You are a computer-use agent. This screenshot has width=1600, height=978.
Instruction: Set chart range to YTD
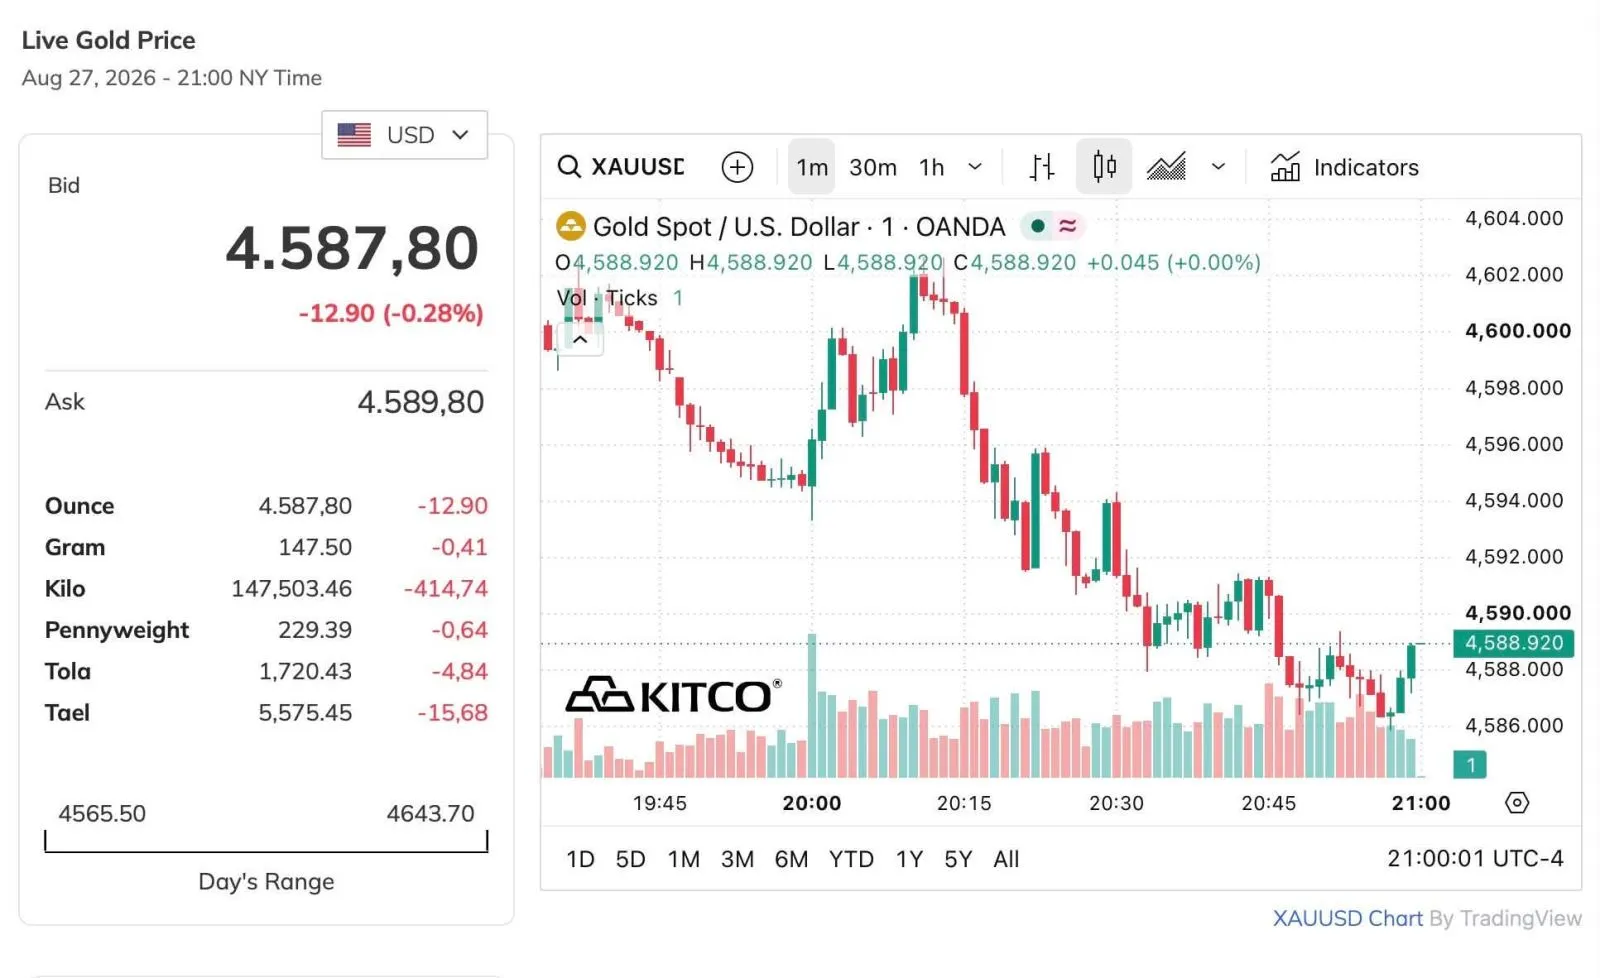(851, 859)
